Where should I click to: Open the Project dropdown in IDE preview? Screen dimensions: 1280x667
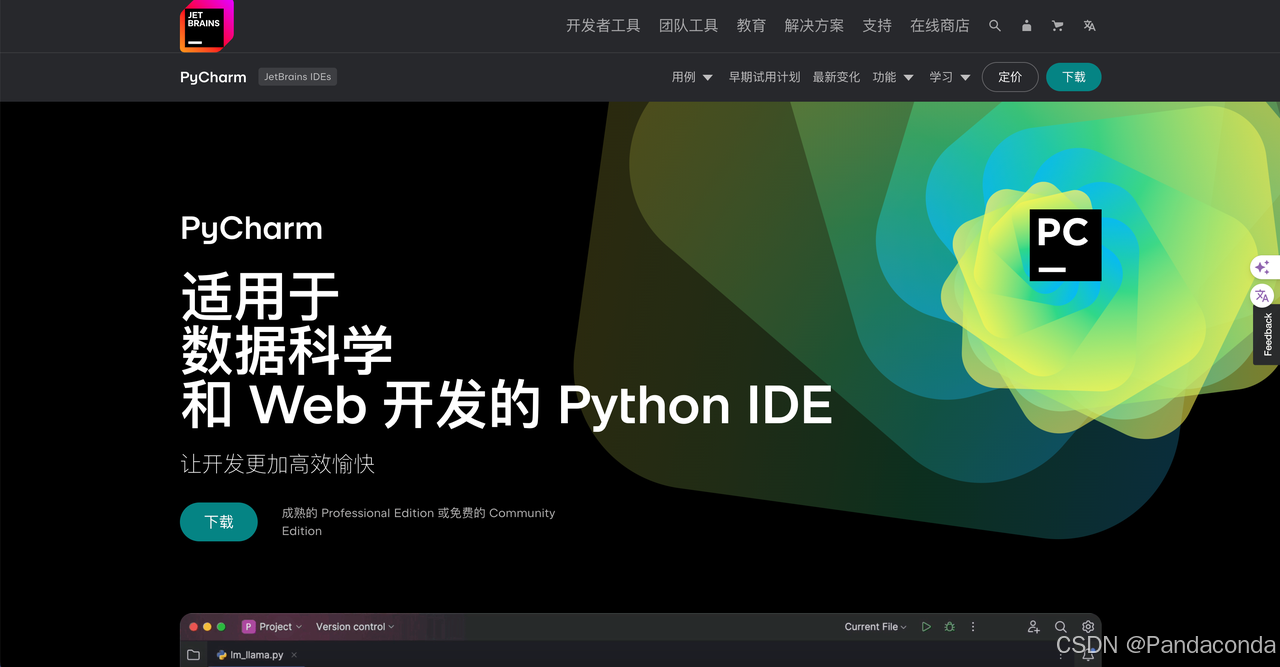point(272,627)
